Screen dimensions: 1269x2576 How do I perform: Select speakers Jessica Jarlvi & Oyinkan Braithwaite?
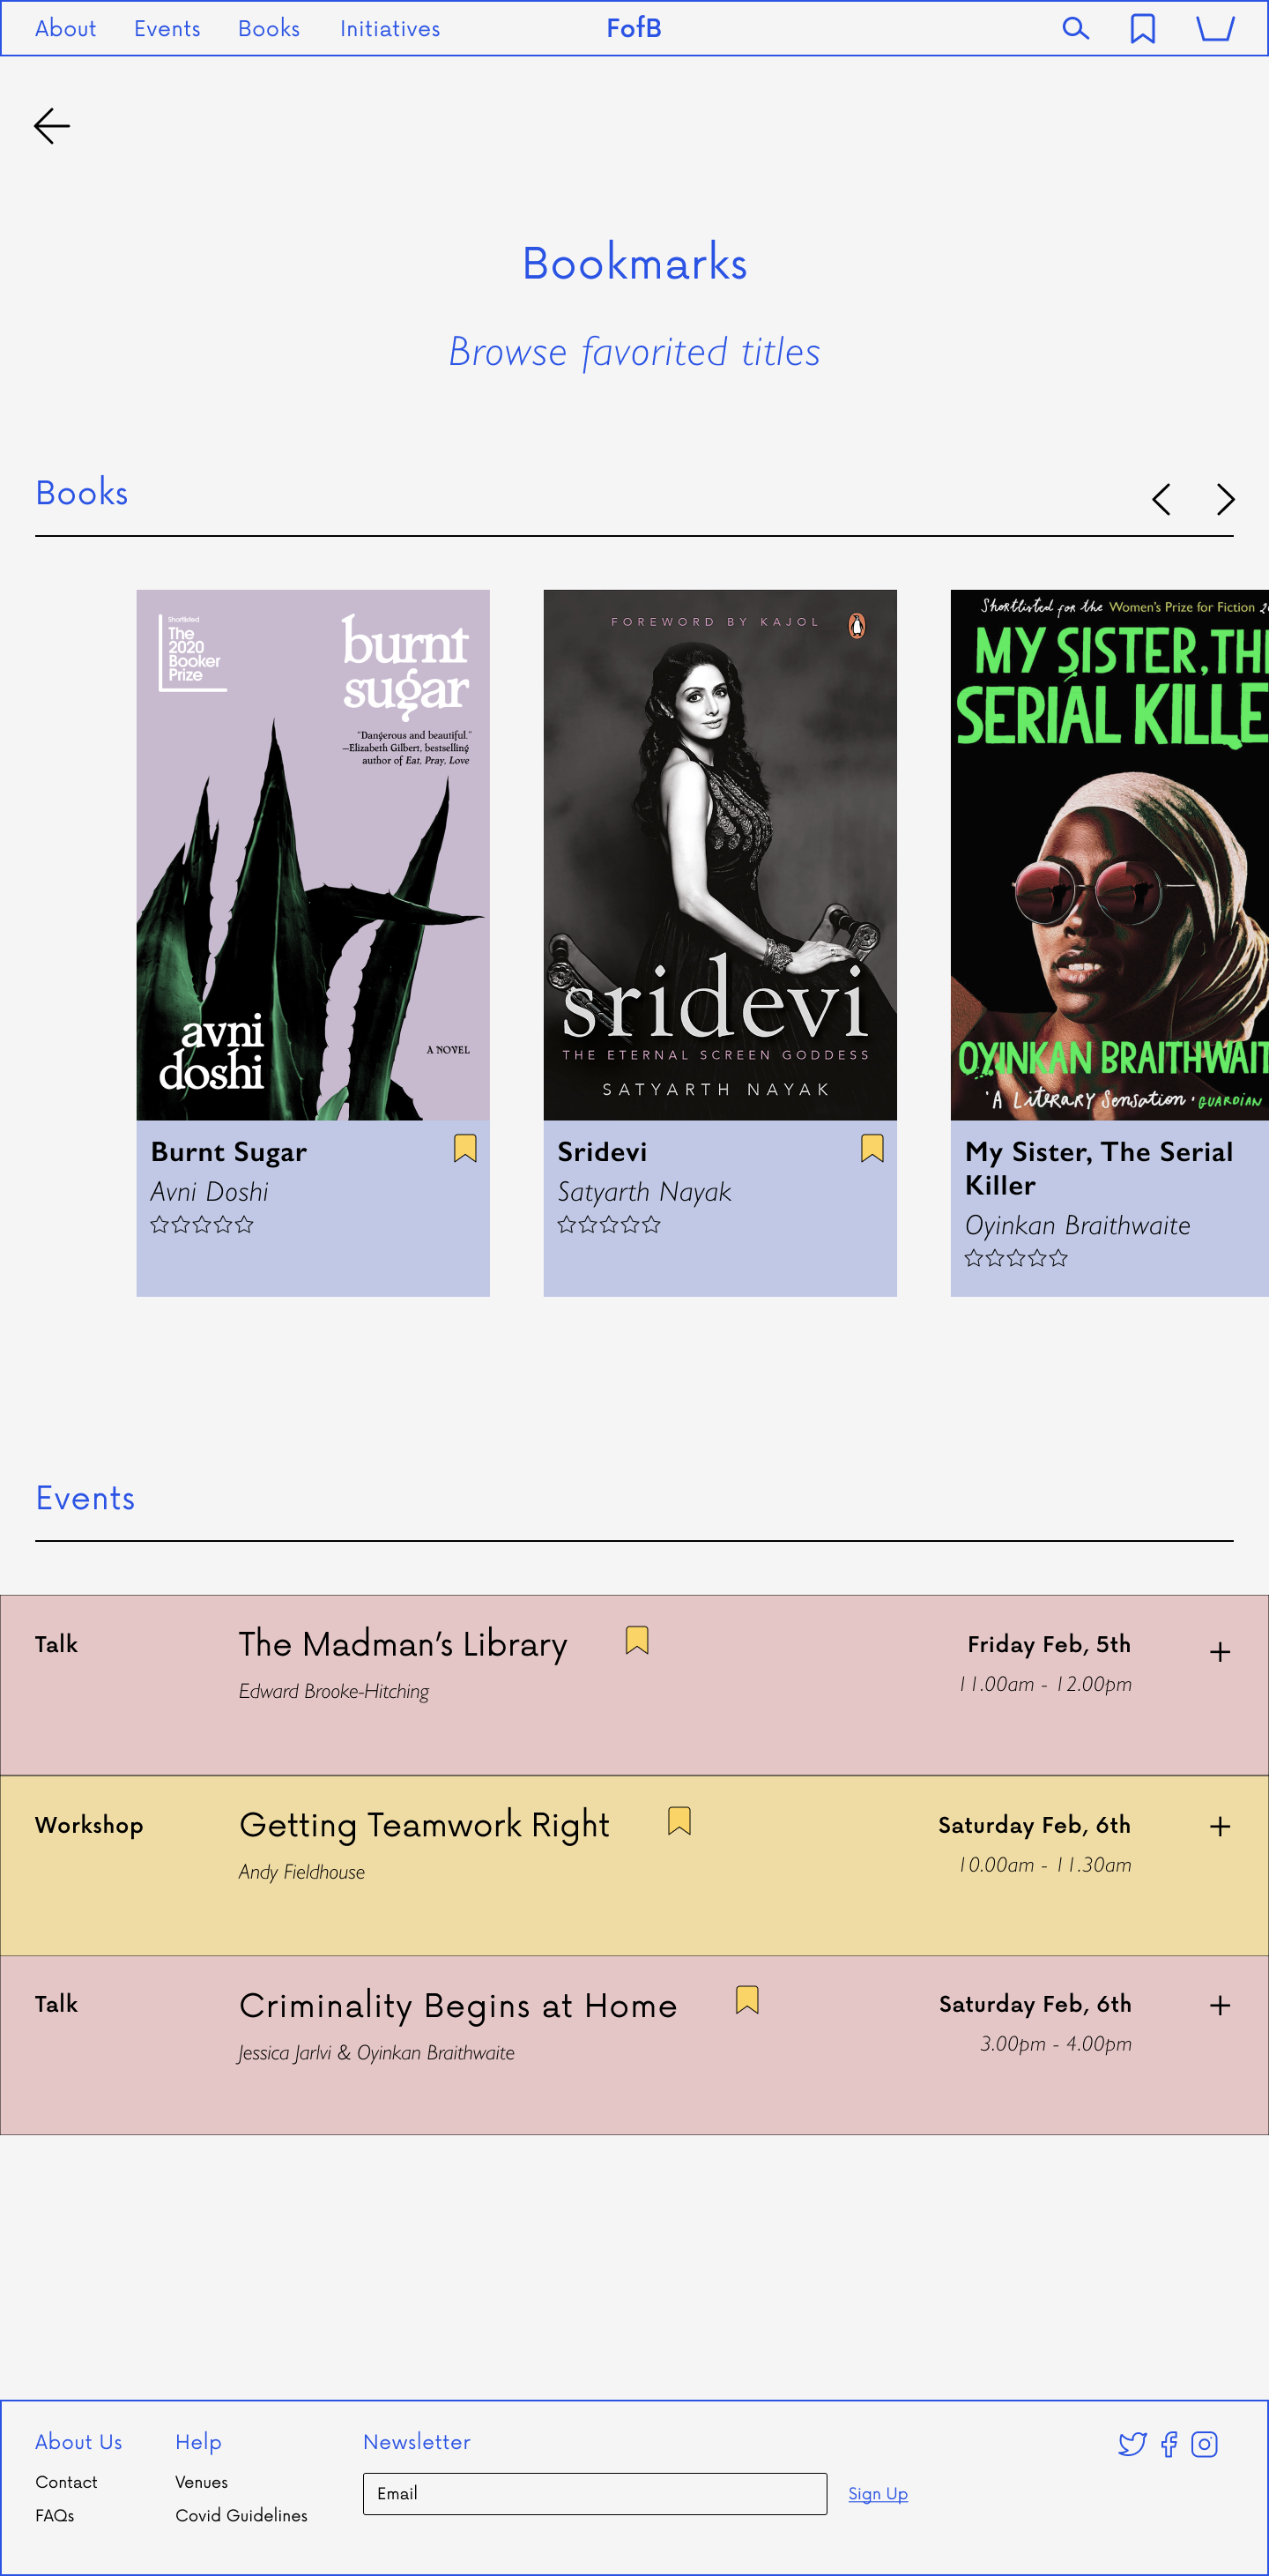coord(376,2053)
